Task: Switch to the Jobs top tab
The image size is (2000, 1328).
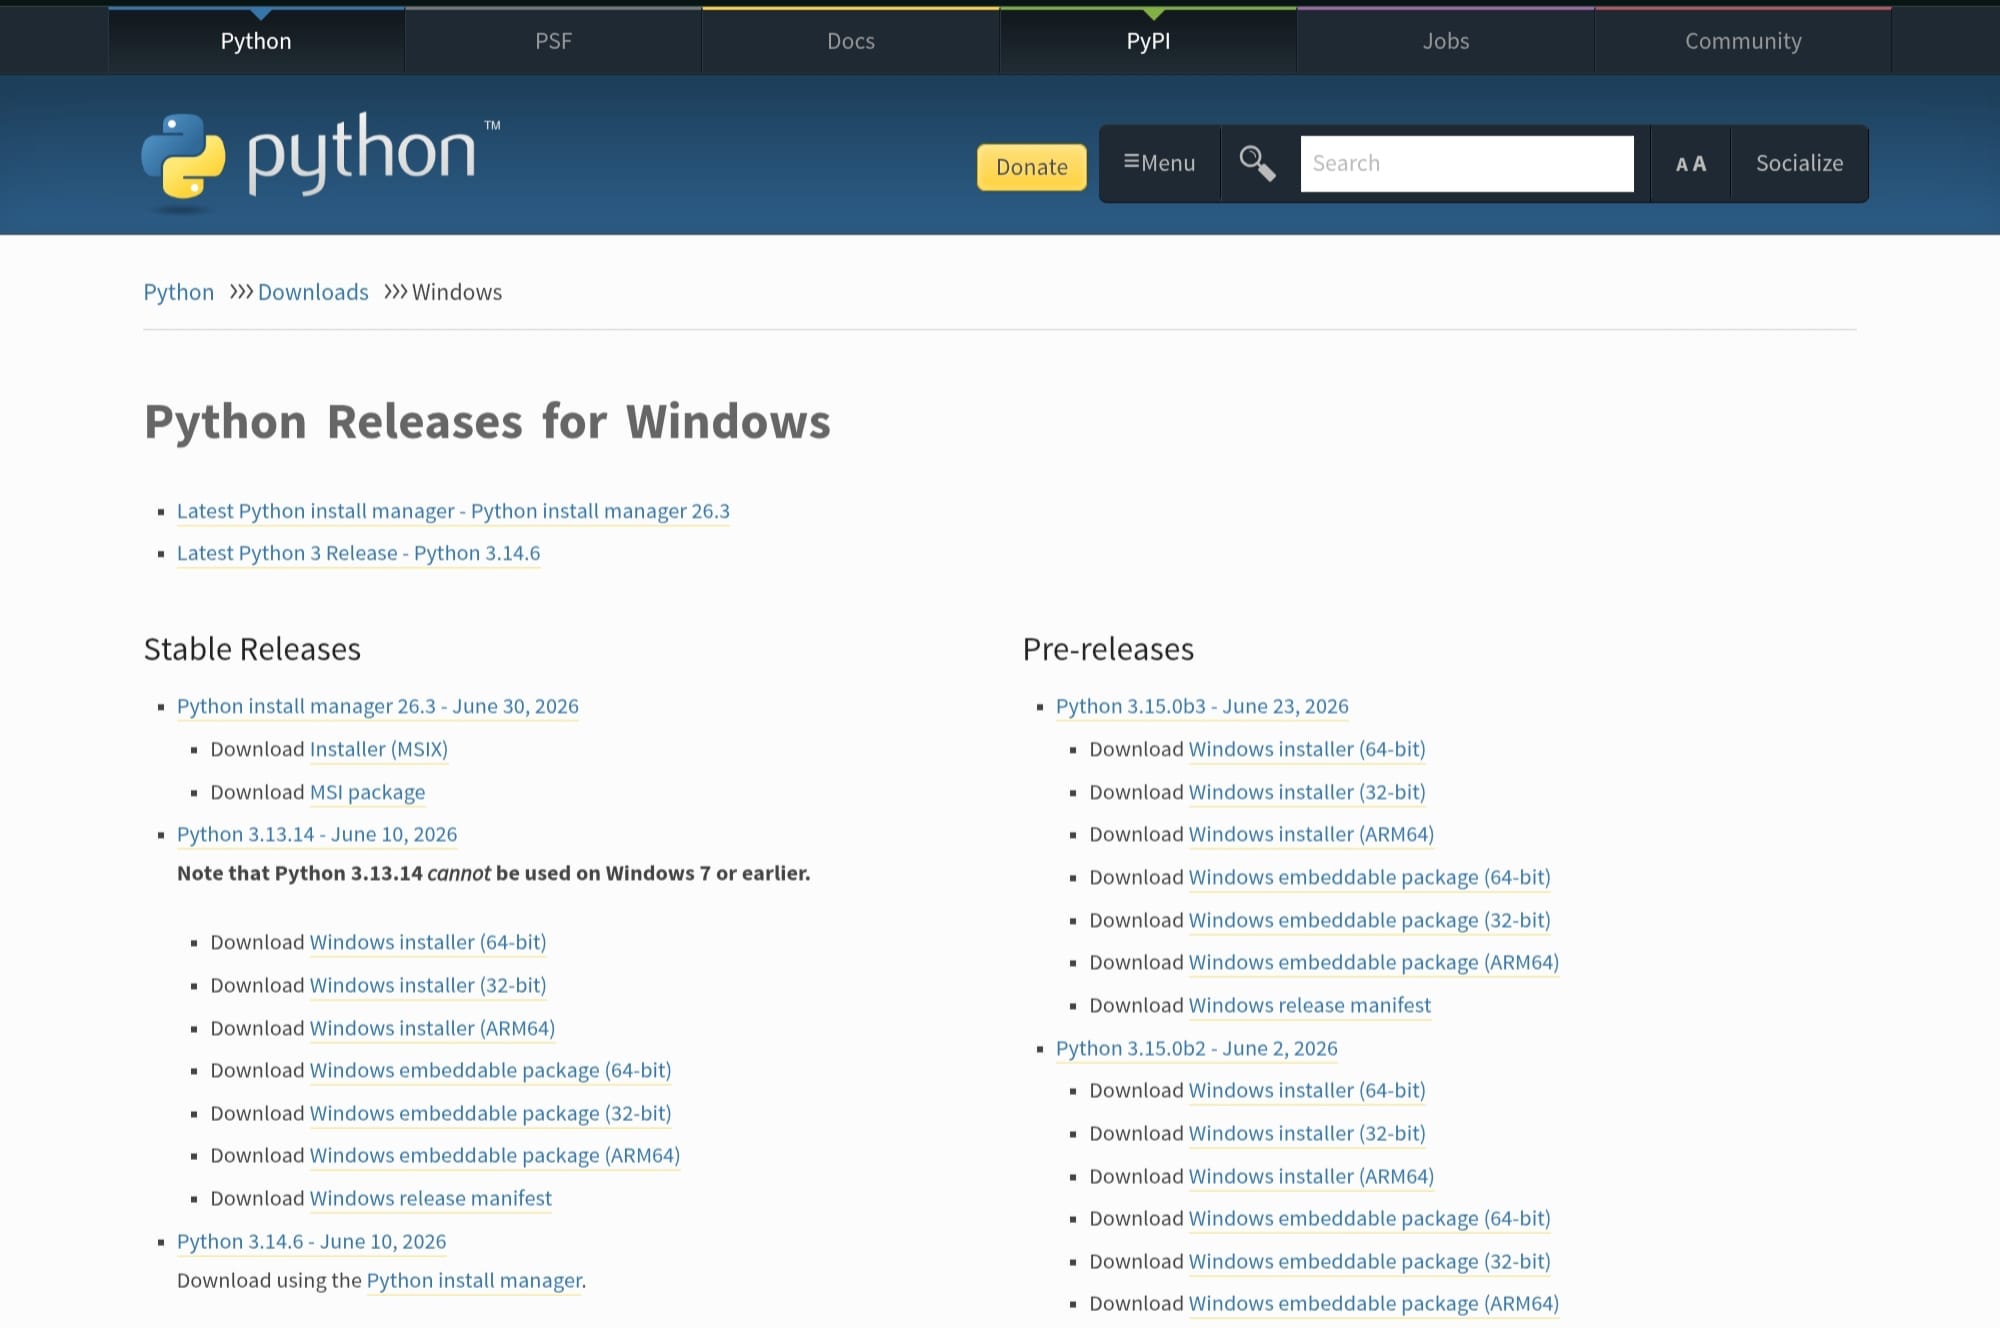Action: pos(1446,41)
